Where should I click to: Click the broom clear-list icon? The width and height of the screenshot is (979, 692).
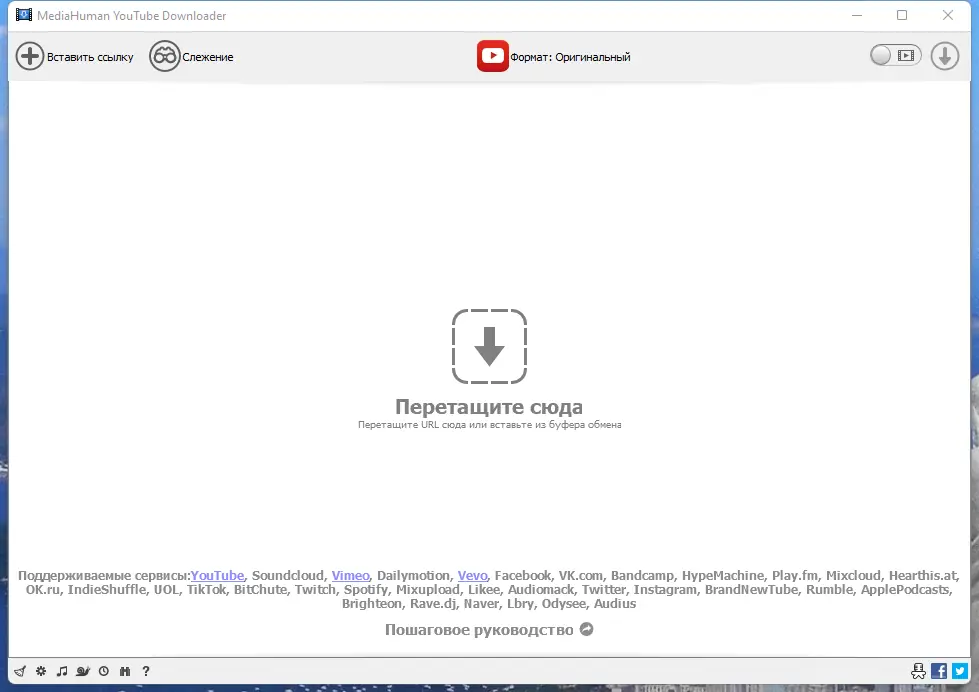(x=20, y=671)
